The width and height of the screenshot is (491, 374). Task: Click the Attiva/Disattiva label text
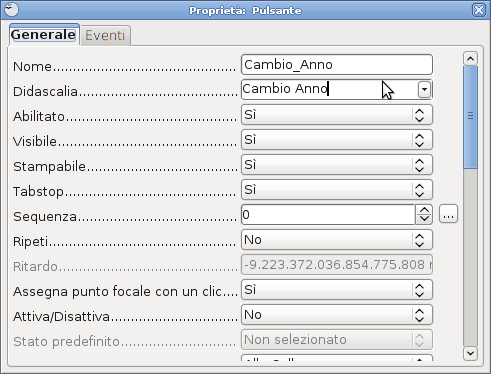point(61,316)
